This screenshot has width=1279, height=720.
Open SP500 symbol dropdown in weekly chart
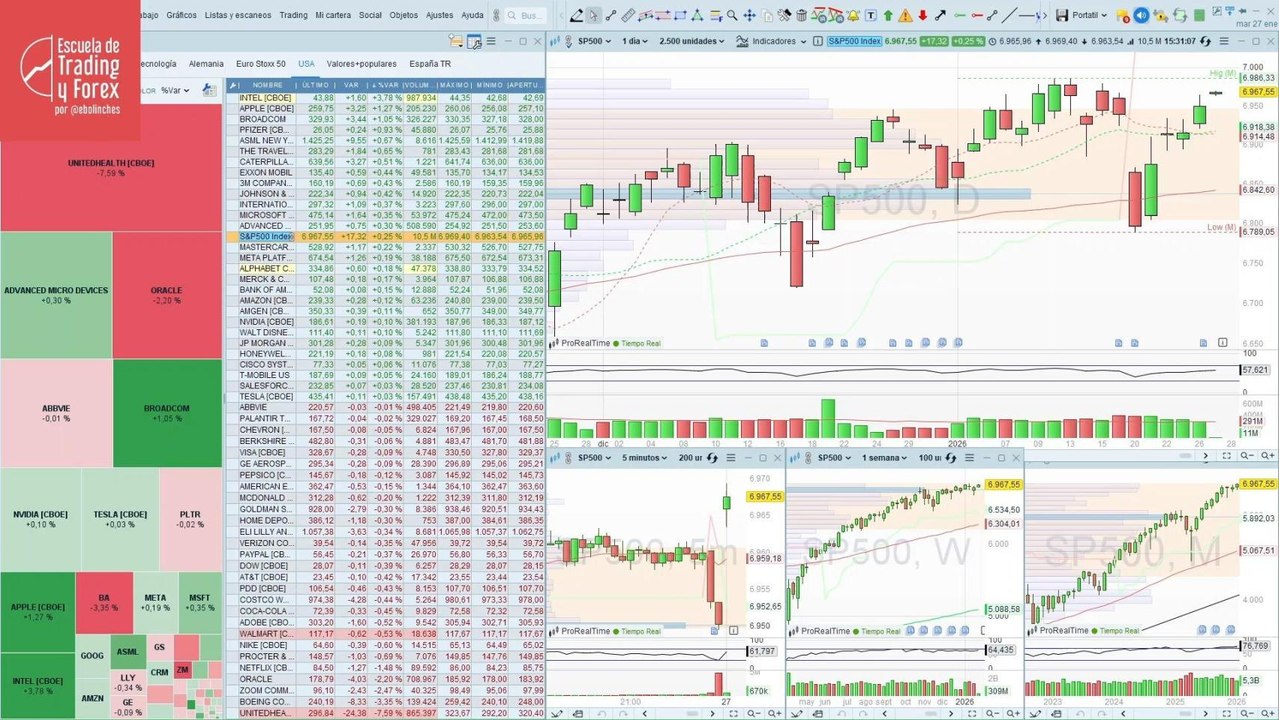pos(834,457)
